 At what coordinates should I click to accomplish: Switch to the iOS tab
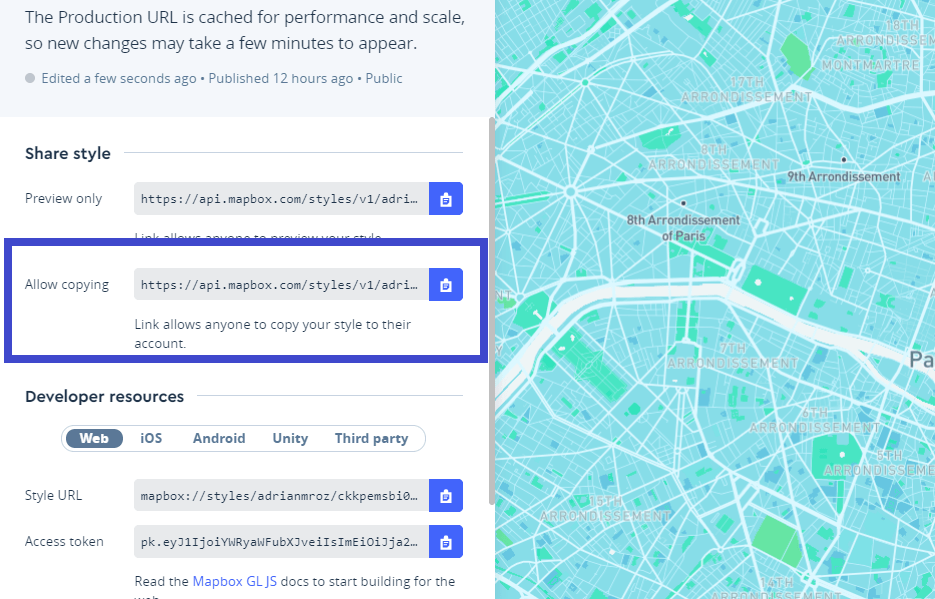point(151,438)
